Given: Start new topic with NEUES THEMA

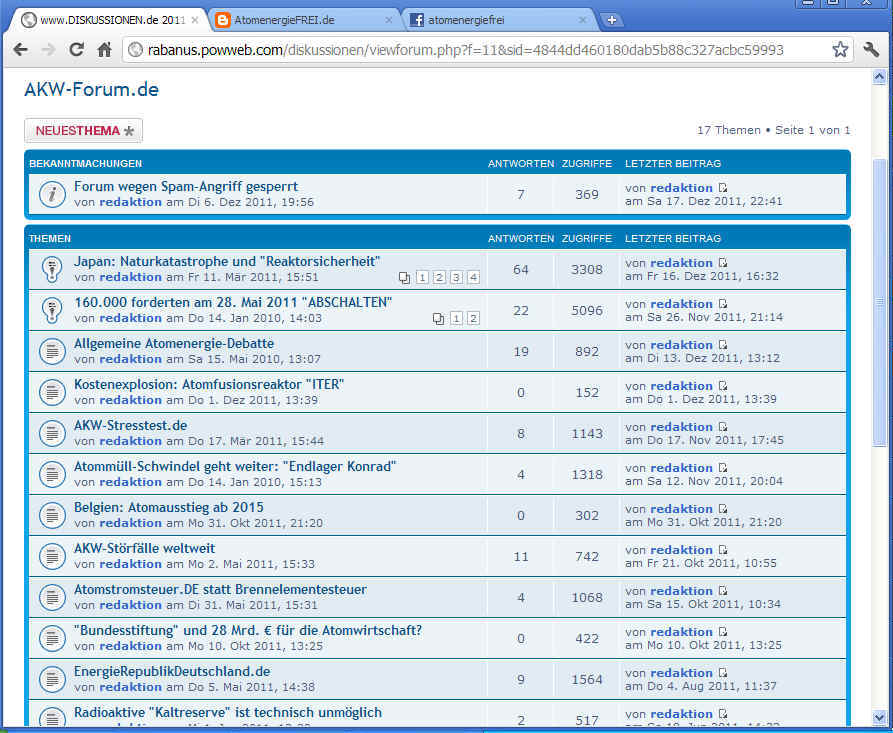Looking at the screenshot, I should pos(83,131).
